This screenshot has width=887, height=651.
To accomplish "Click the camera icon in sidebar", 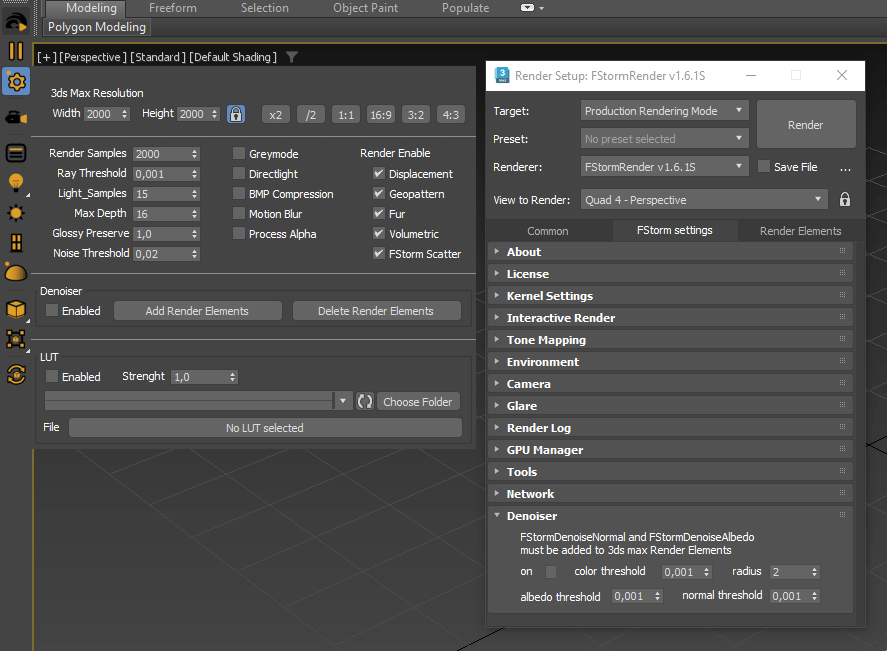I will click(16, 118).
